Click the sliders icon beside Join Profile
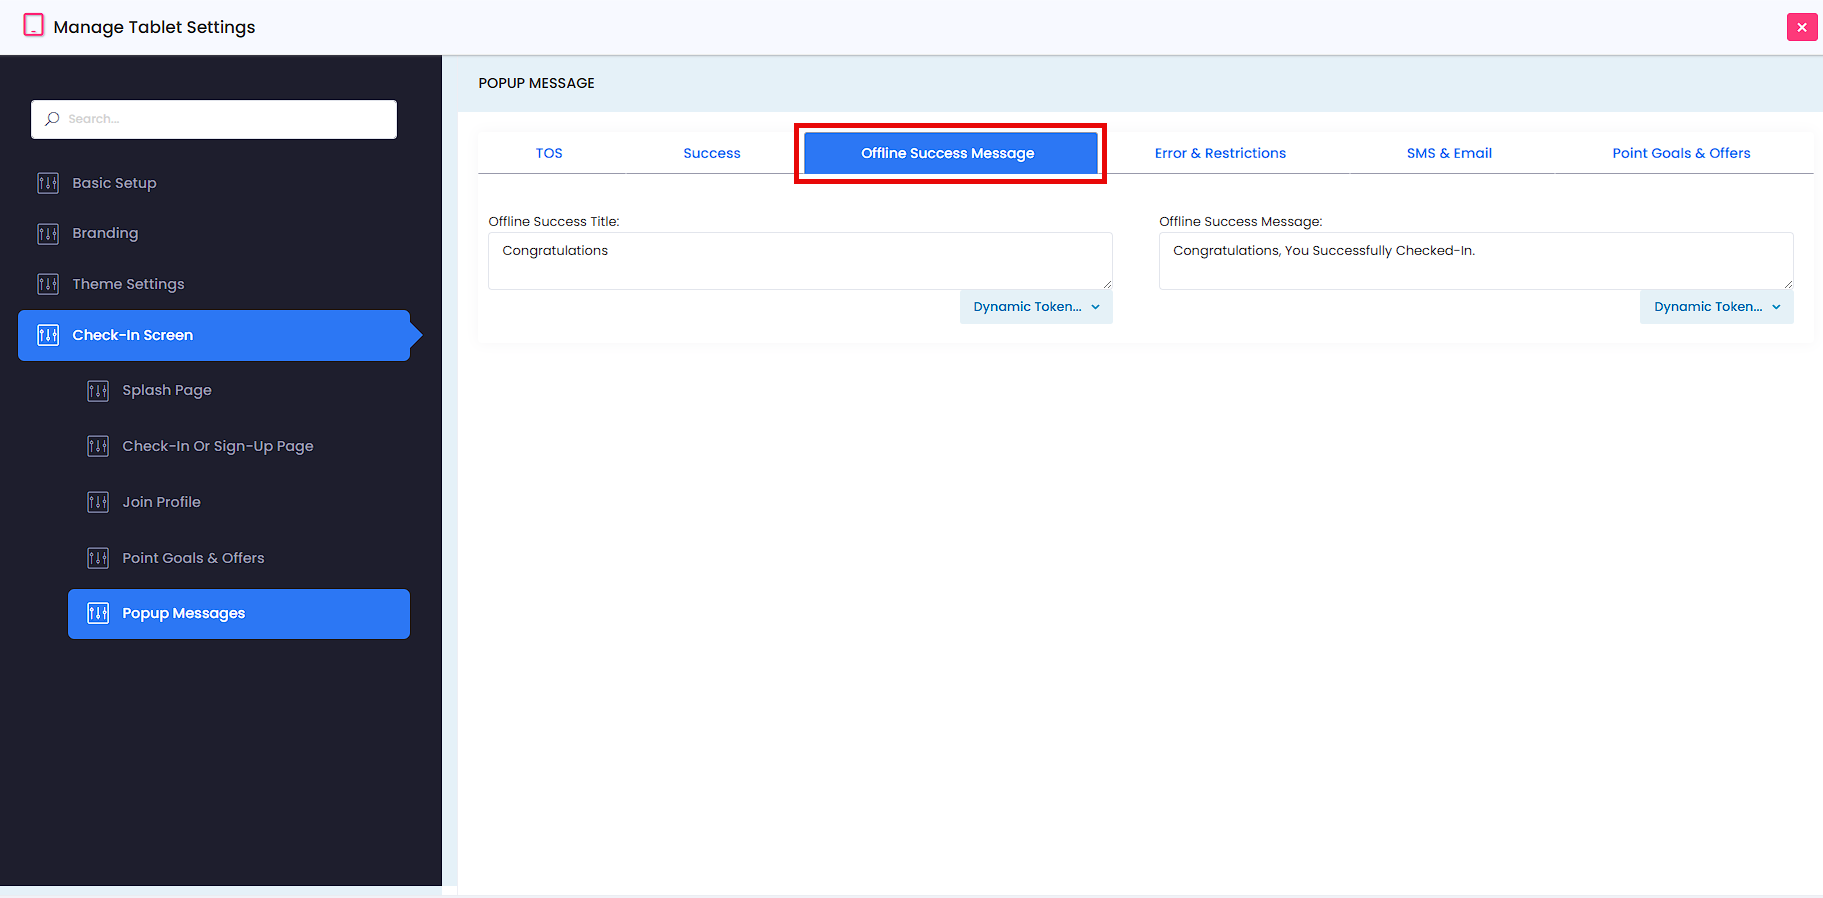This screenshot has width=1823, height=898. tap(98, 502)
